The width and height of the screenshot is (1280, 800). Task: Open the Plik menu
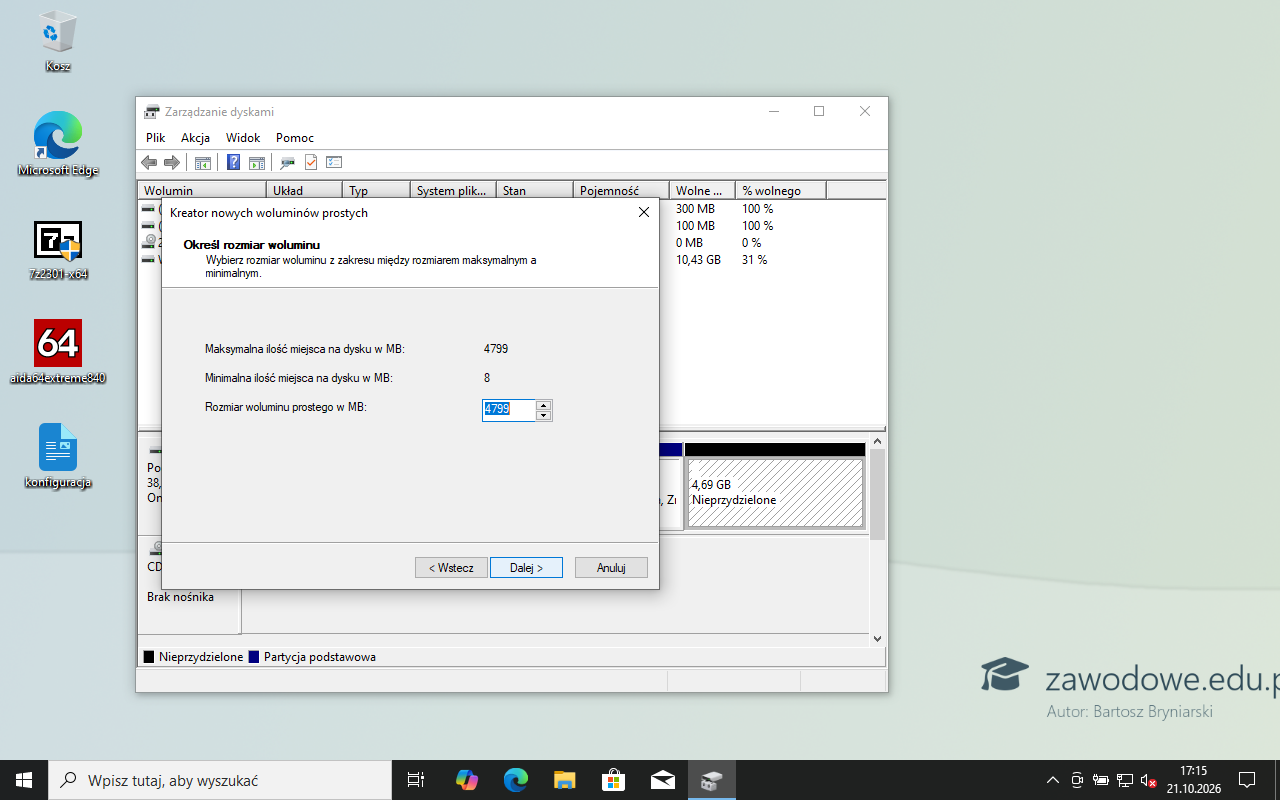pyautogui.click(x=155, y=138)
